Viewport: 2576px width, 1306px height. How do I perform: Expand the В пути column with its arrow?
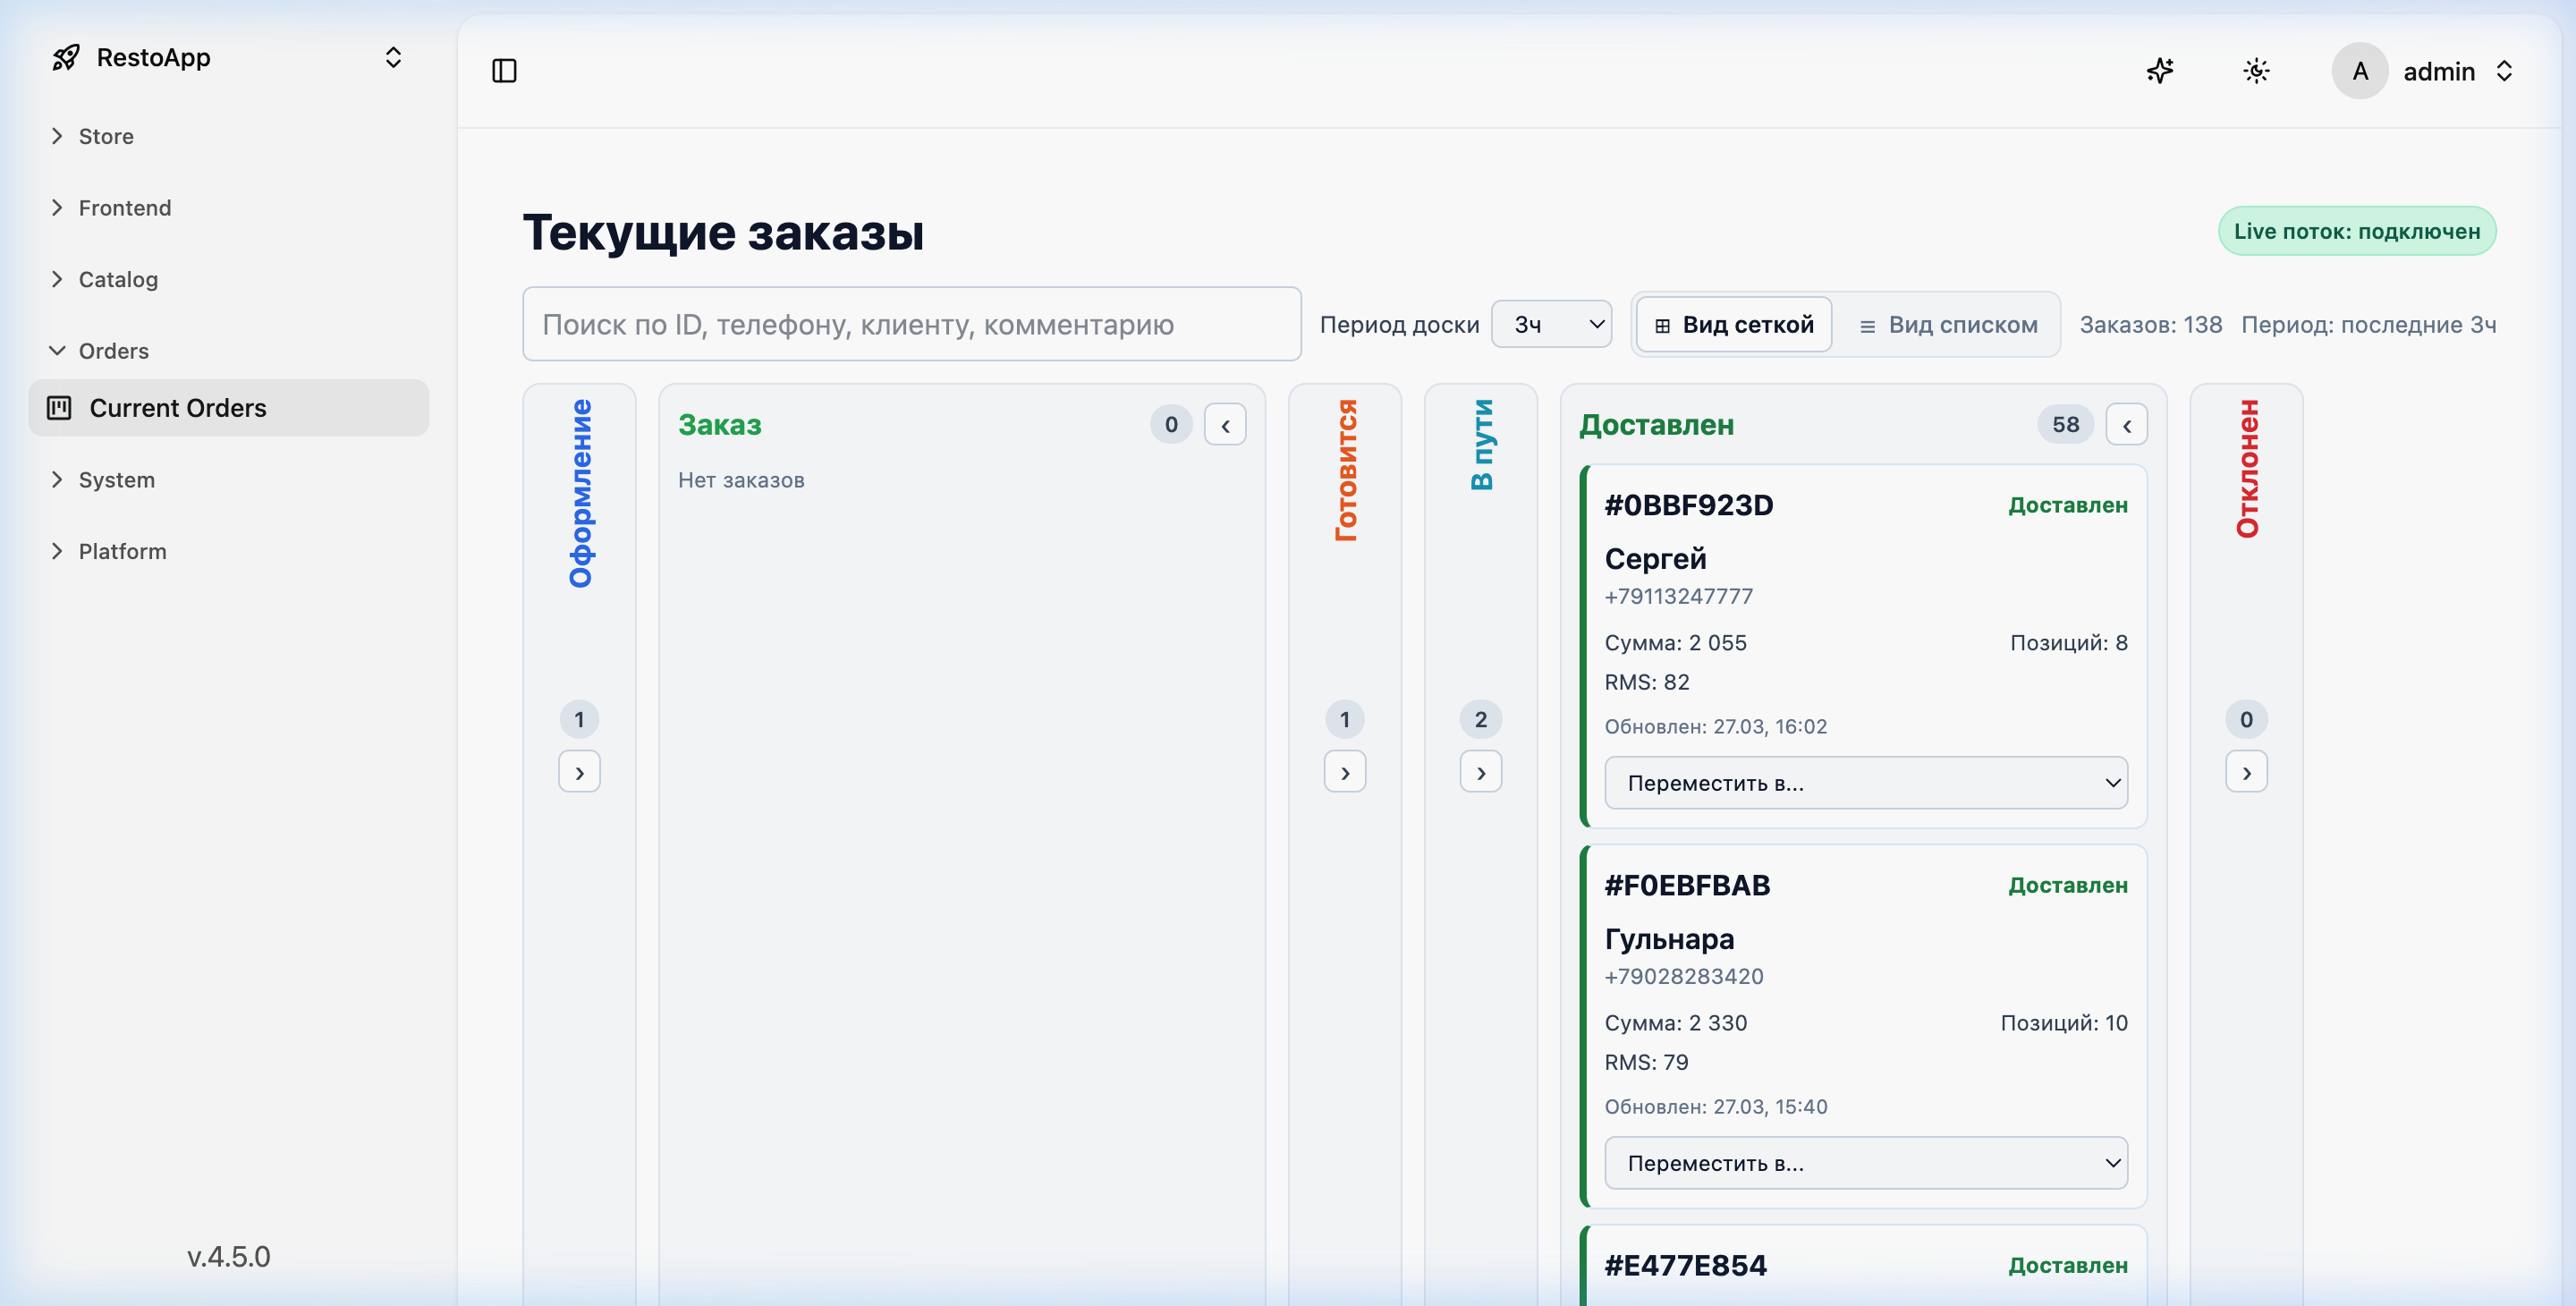pyautogui.click(x=1481, y=771)
